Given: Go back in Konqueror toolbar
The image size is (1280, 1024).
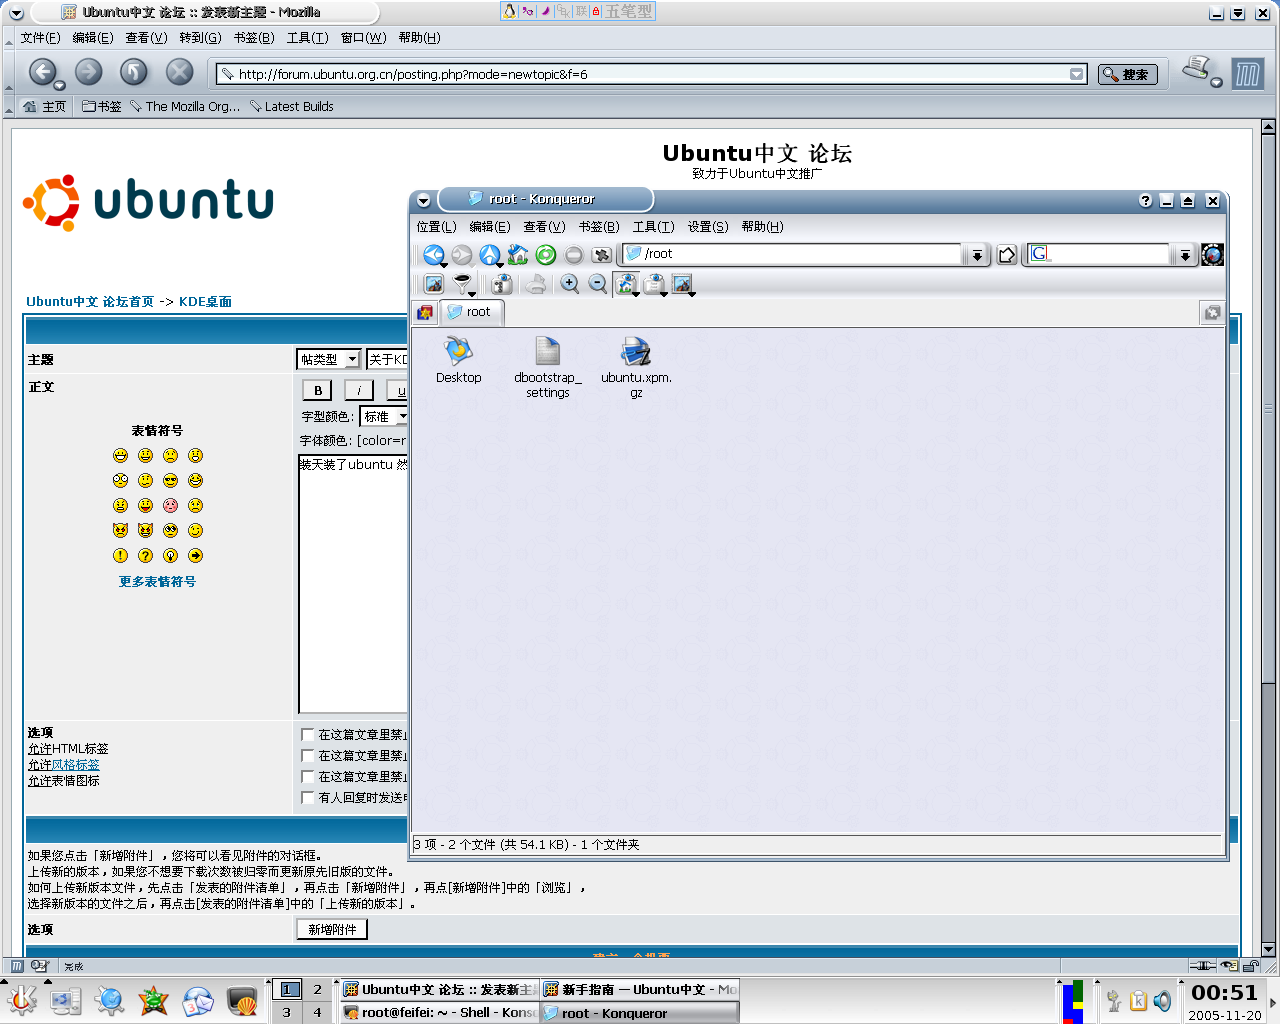Looking at the screenshot, I should pos(433,255).
